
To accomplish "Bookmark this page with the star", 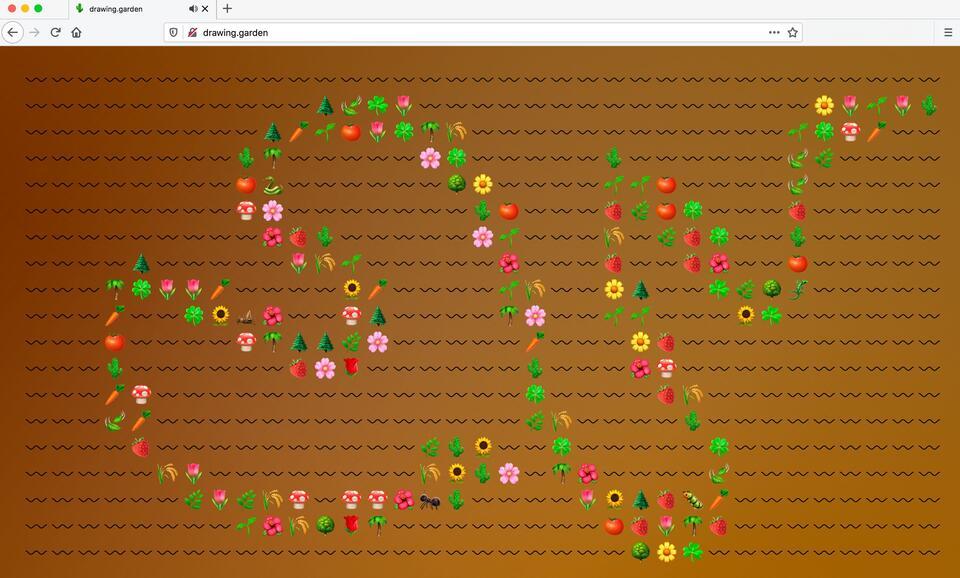I will coord(792,32).
